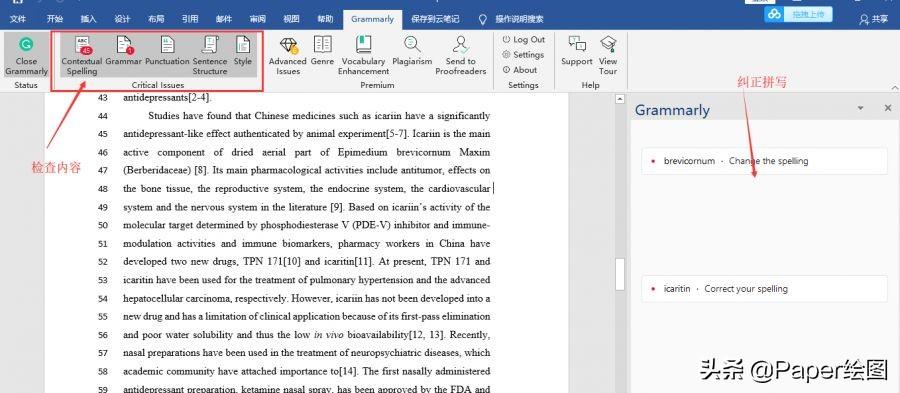Viewport: 900px width, 393px height.
Task: Click "hepatocellular carcinoma" on line 54
Action: click(x=175, y=298)
